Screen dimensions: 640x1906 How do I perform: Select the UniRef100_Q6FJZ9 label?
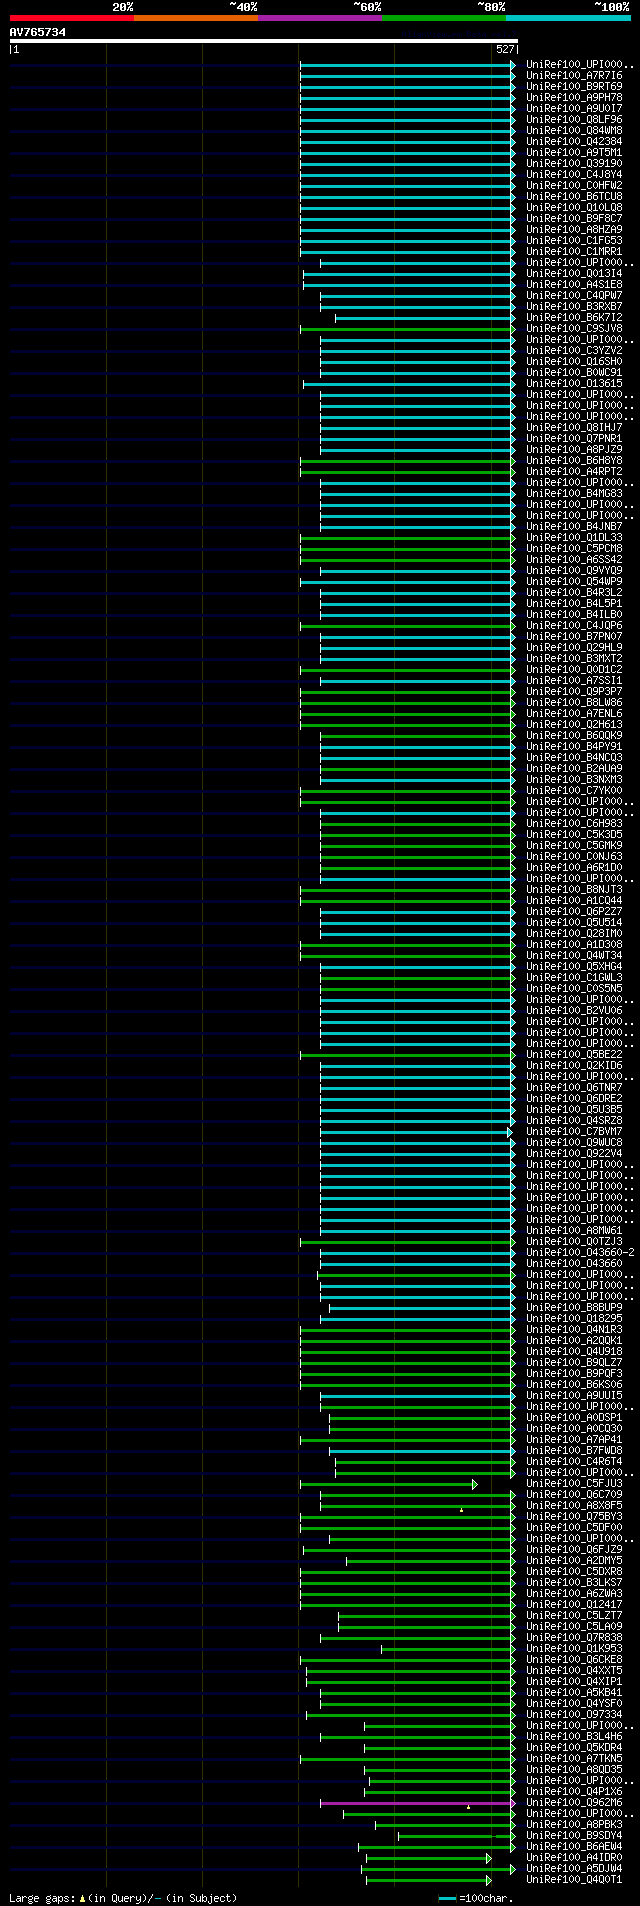tap(574, 1549)
